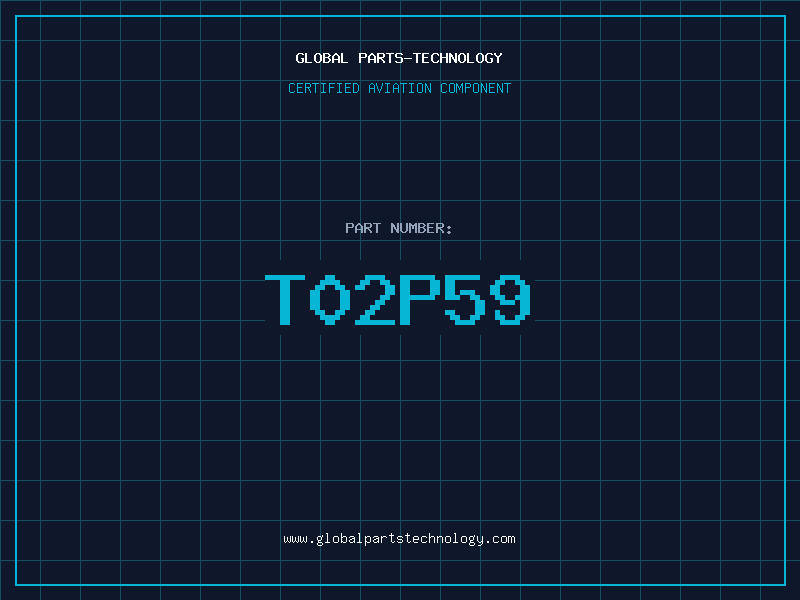Select 'CERTIFIED AVIATION COMPONENT' subtitle text

tap(399, 88)
